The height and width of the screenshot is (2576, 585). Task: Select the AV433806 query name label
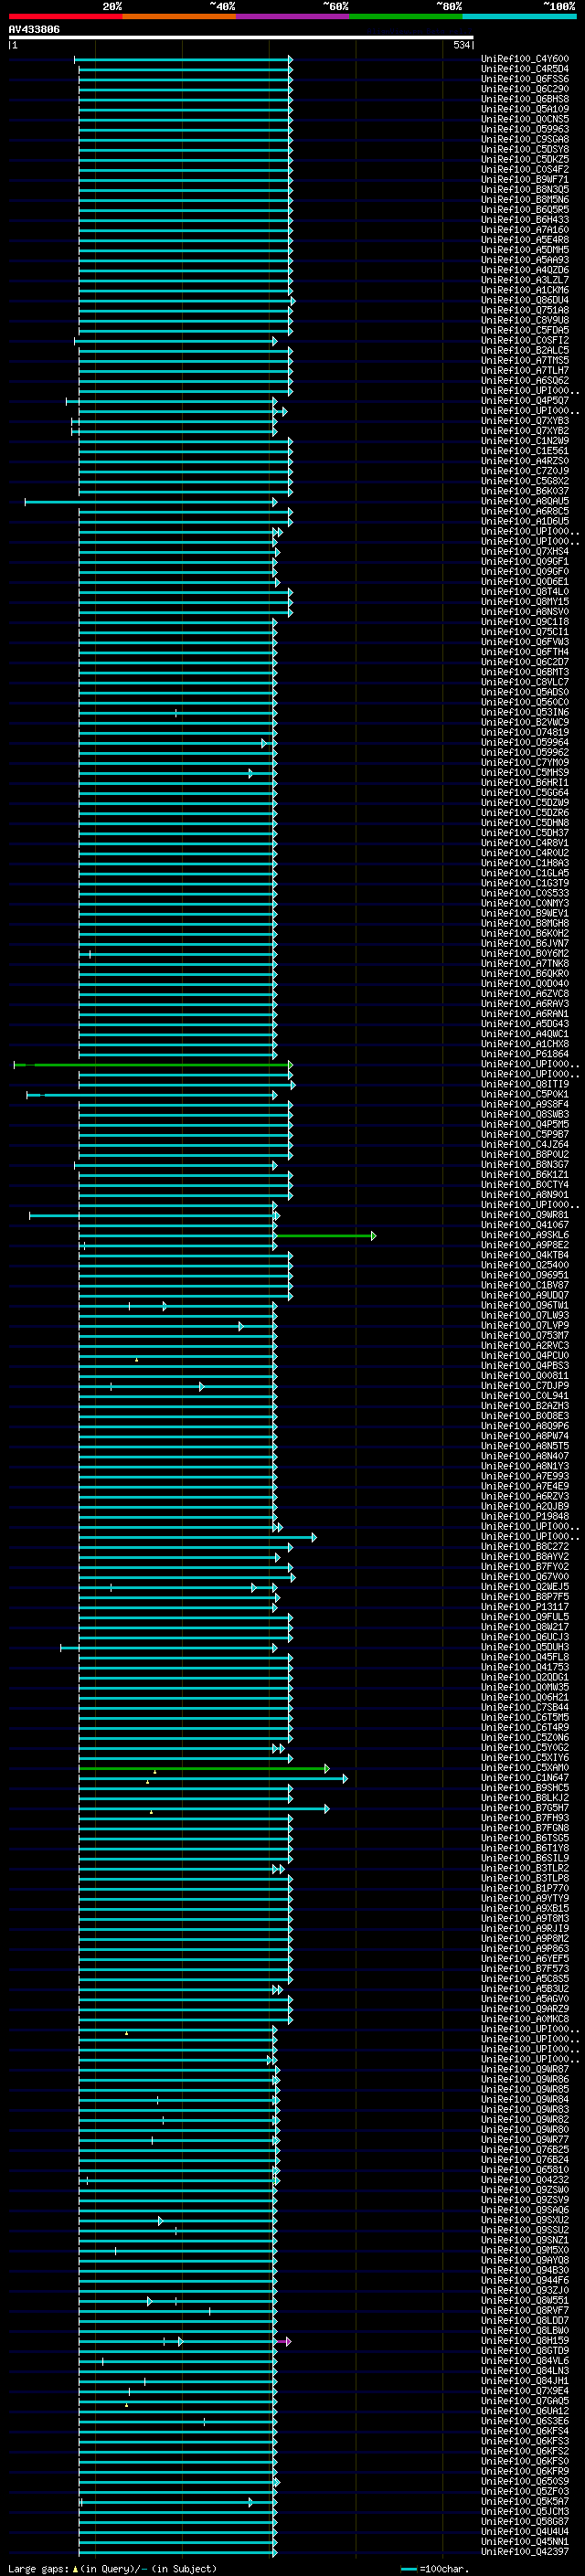click(34, 29)
